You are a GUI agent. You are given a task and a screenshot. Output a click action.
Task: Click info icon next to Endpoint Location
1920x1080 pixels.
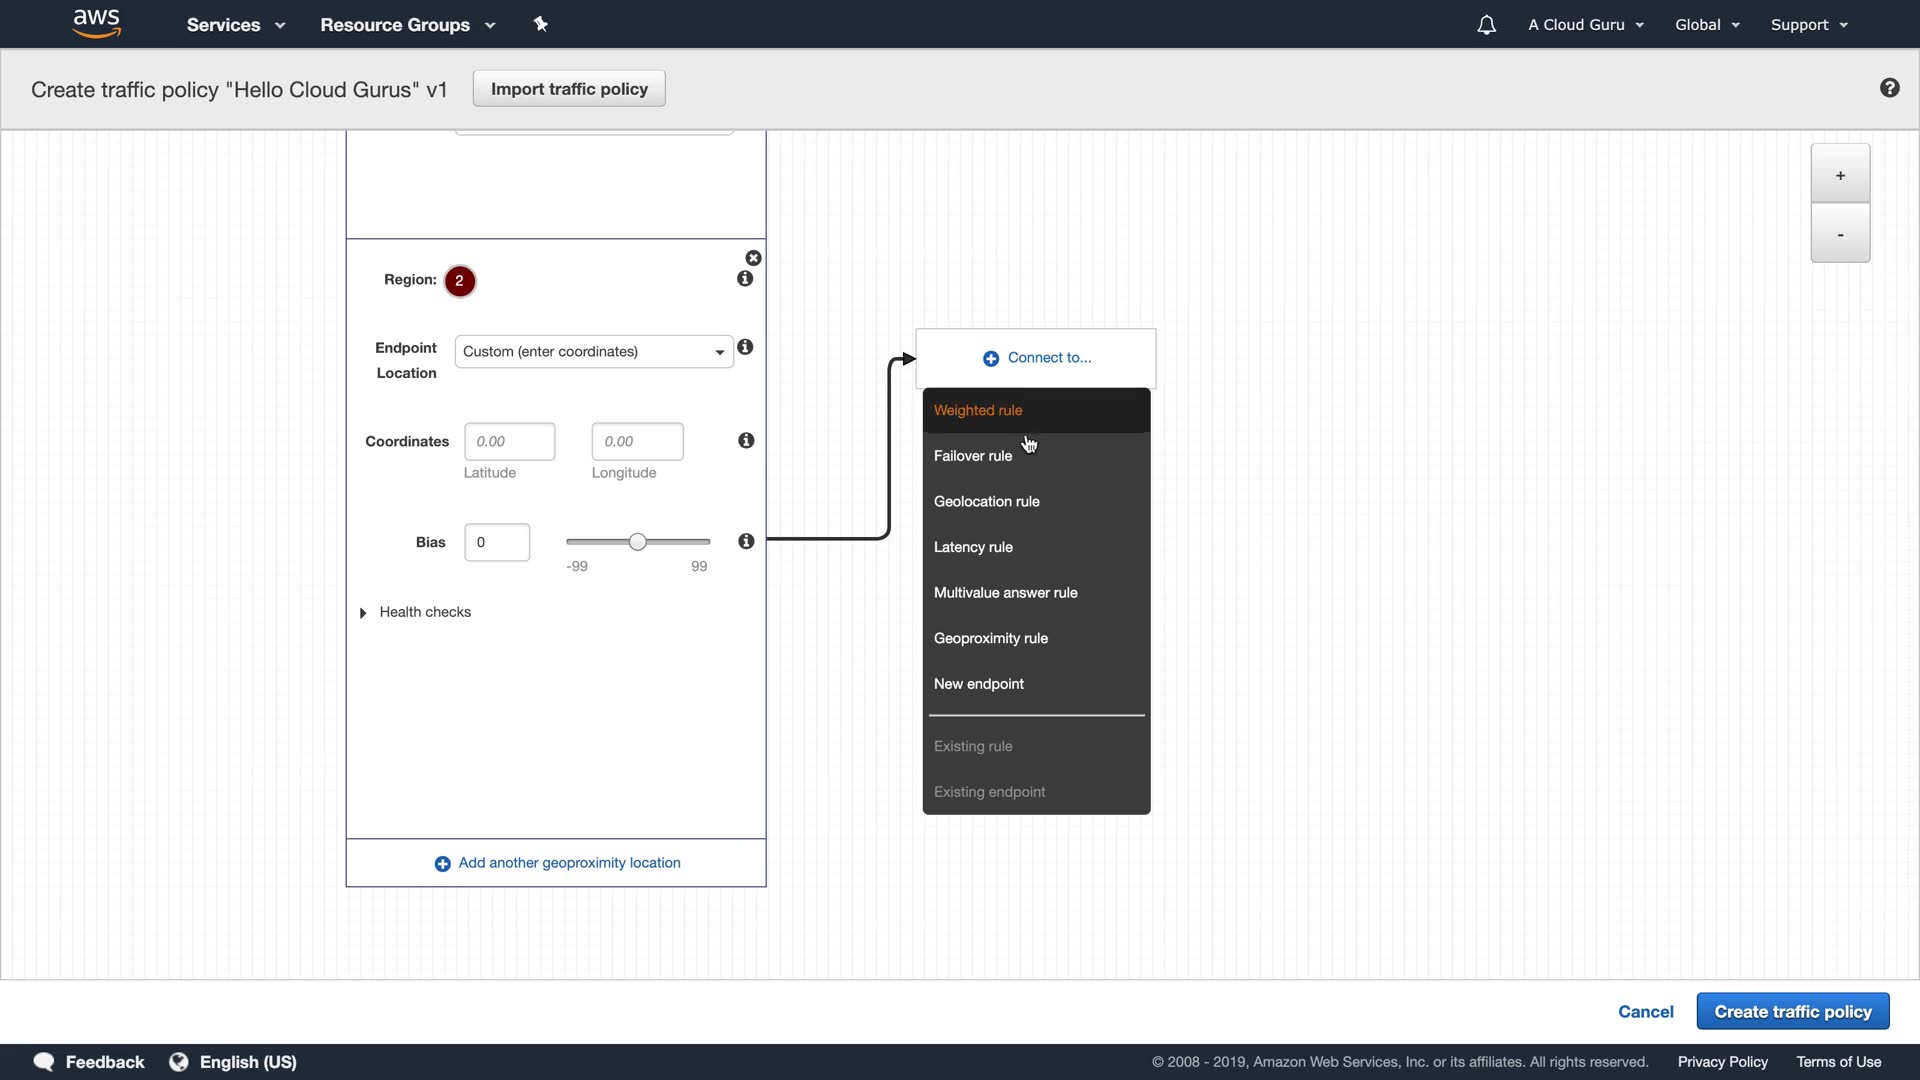tap(745, 347)
